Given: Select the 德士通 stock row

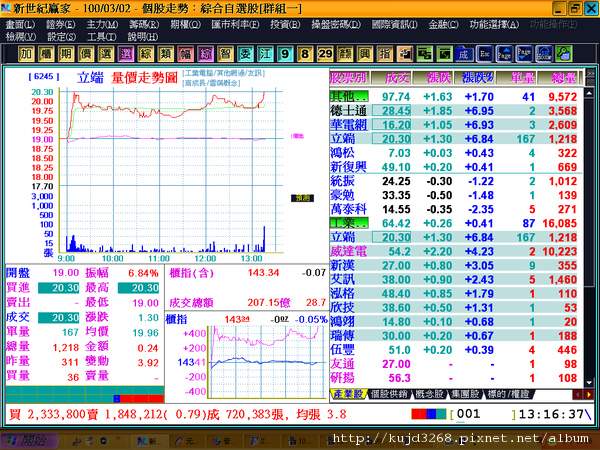Looking at the screenshot, I should pos(456,111).
